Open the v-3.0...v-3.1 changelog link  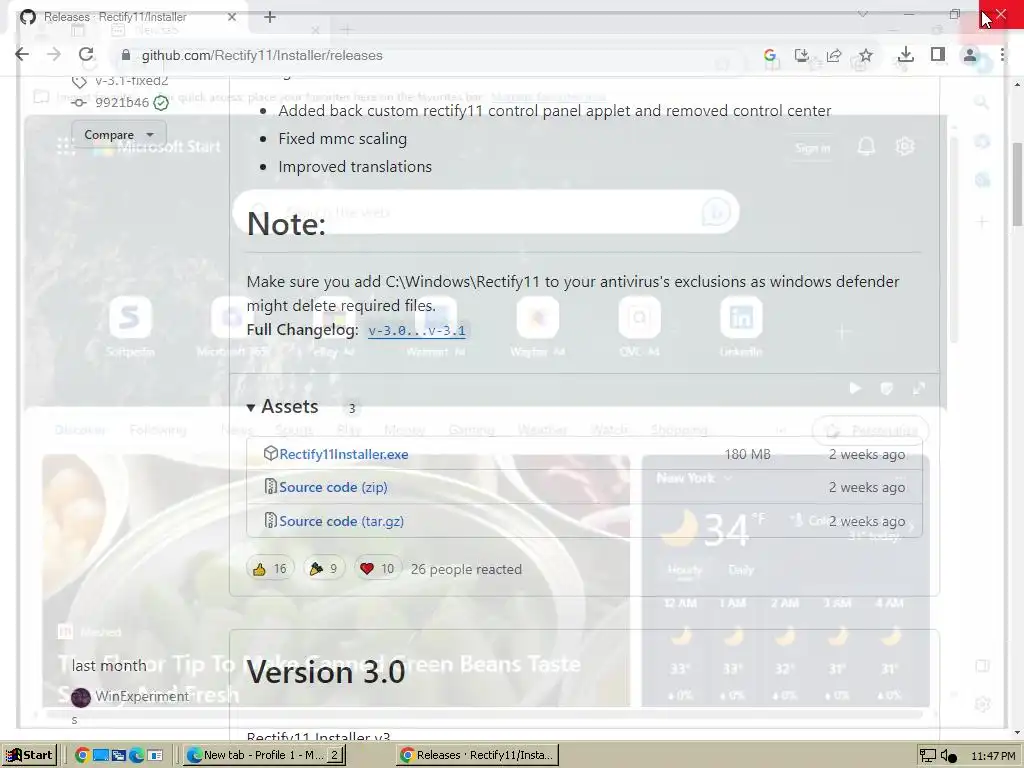[417, 330]
